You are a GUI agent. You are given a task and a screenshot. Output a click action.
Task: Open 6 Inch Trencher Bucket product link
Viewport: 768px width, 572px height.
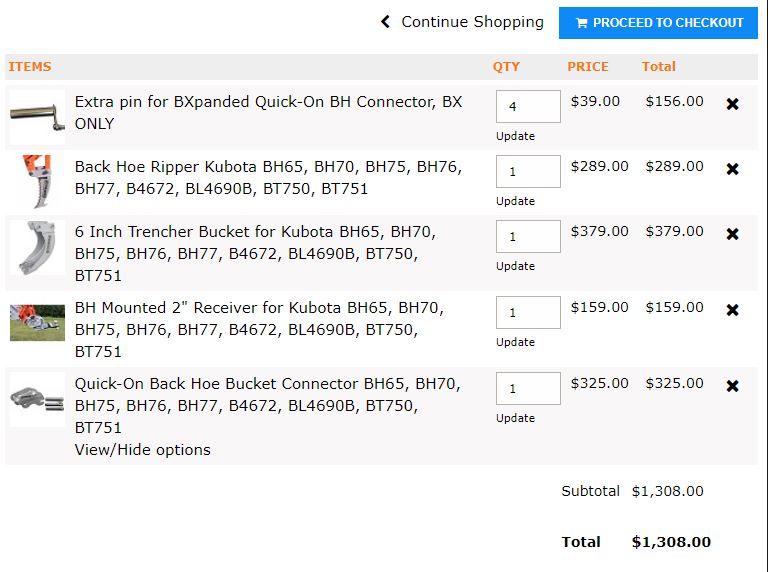(255, 254)
